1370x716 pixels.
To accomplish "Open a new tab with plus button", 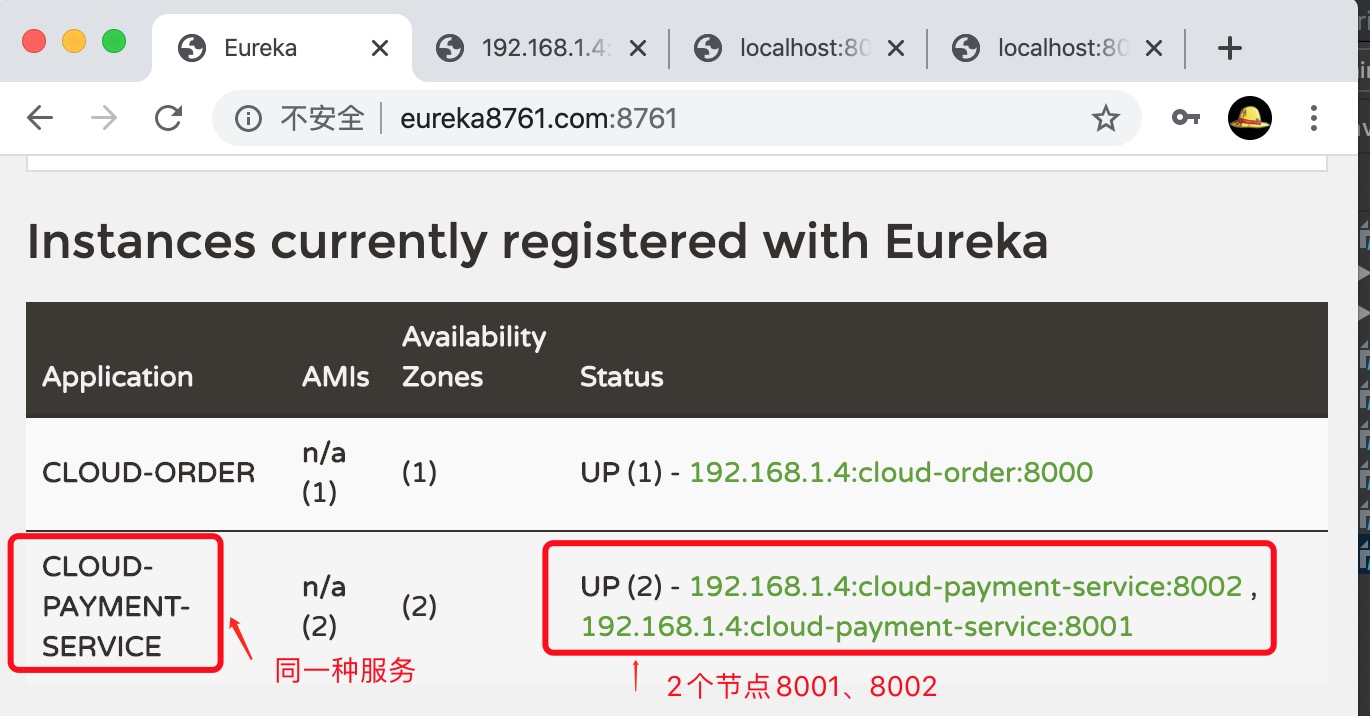I will pos(1230,48).
